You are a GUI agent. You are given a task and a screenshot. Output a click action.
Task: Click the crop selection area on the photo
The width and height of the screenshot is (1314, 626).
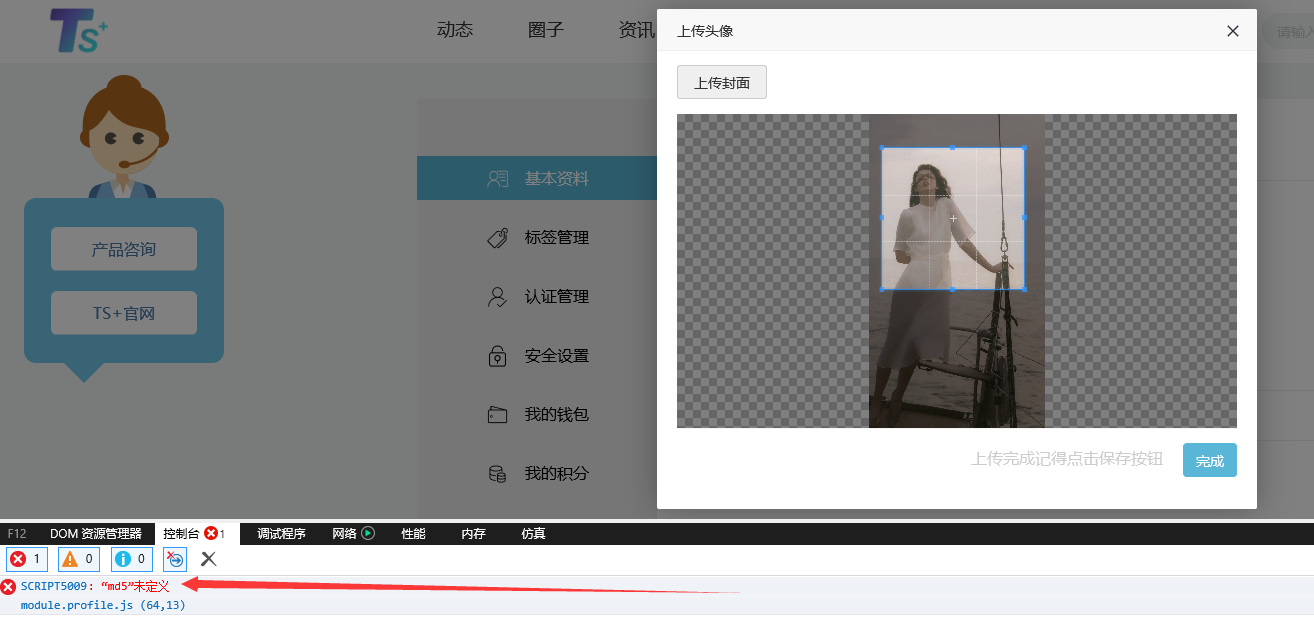(x=953, y=218)
